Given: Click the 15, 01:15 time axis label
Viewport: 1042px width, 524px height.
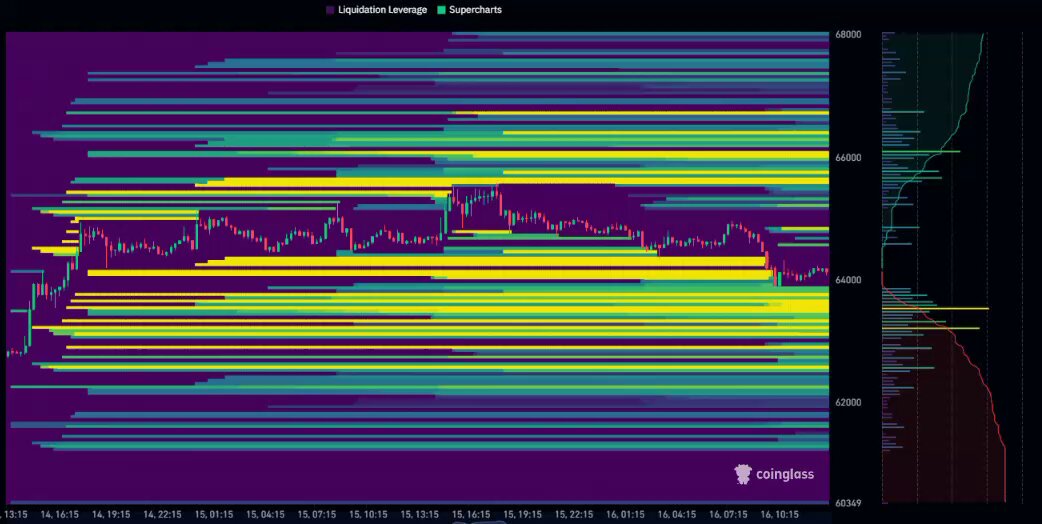Looking at the screenshot, I should (x=214, y=515).
